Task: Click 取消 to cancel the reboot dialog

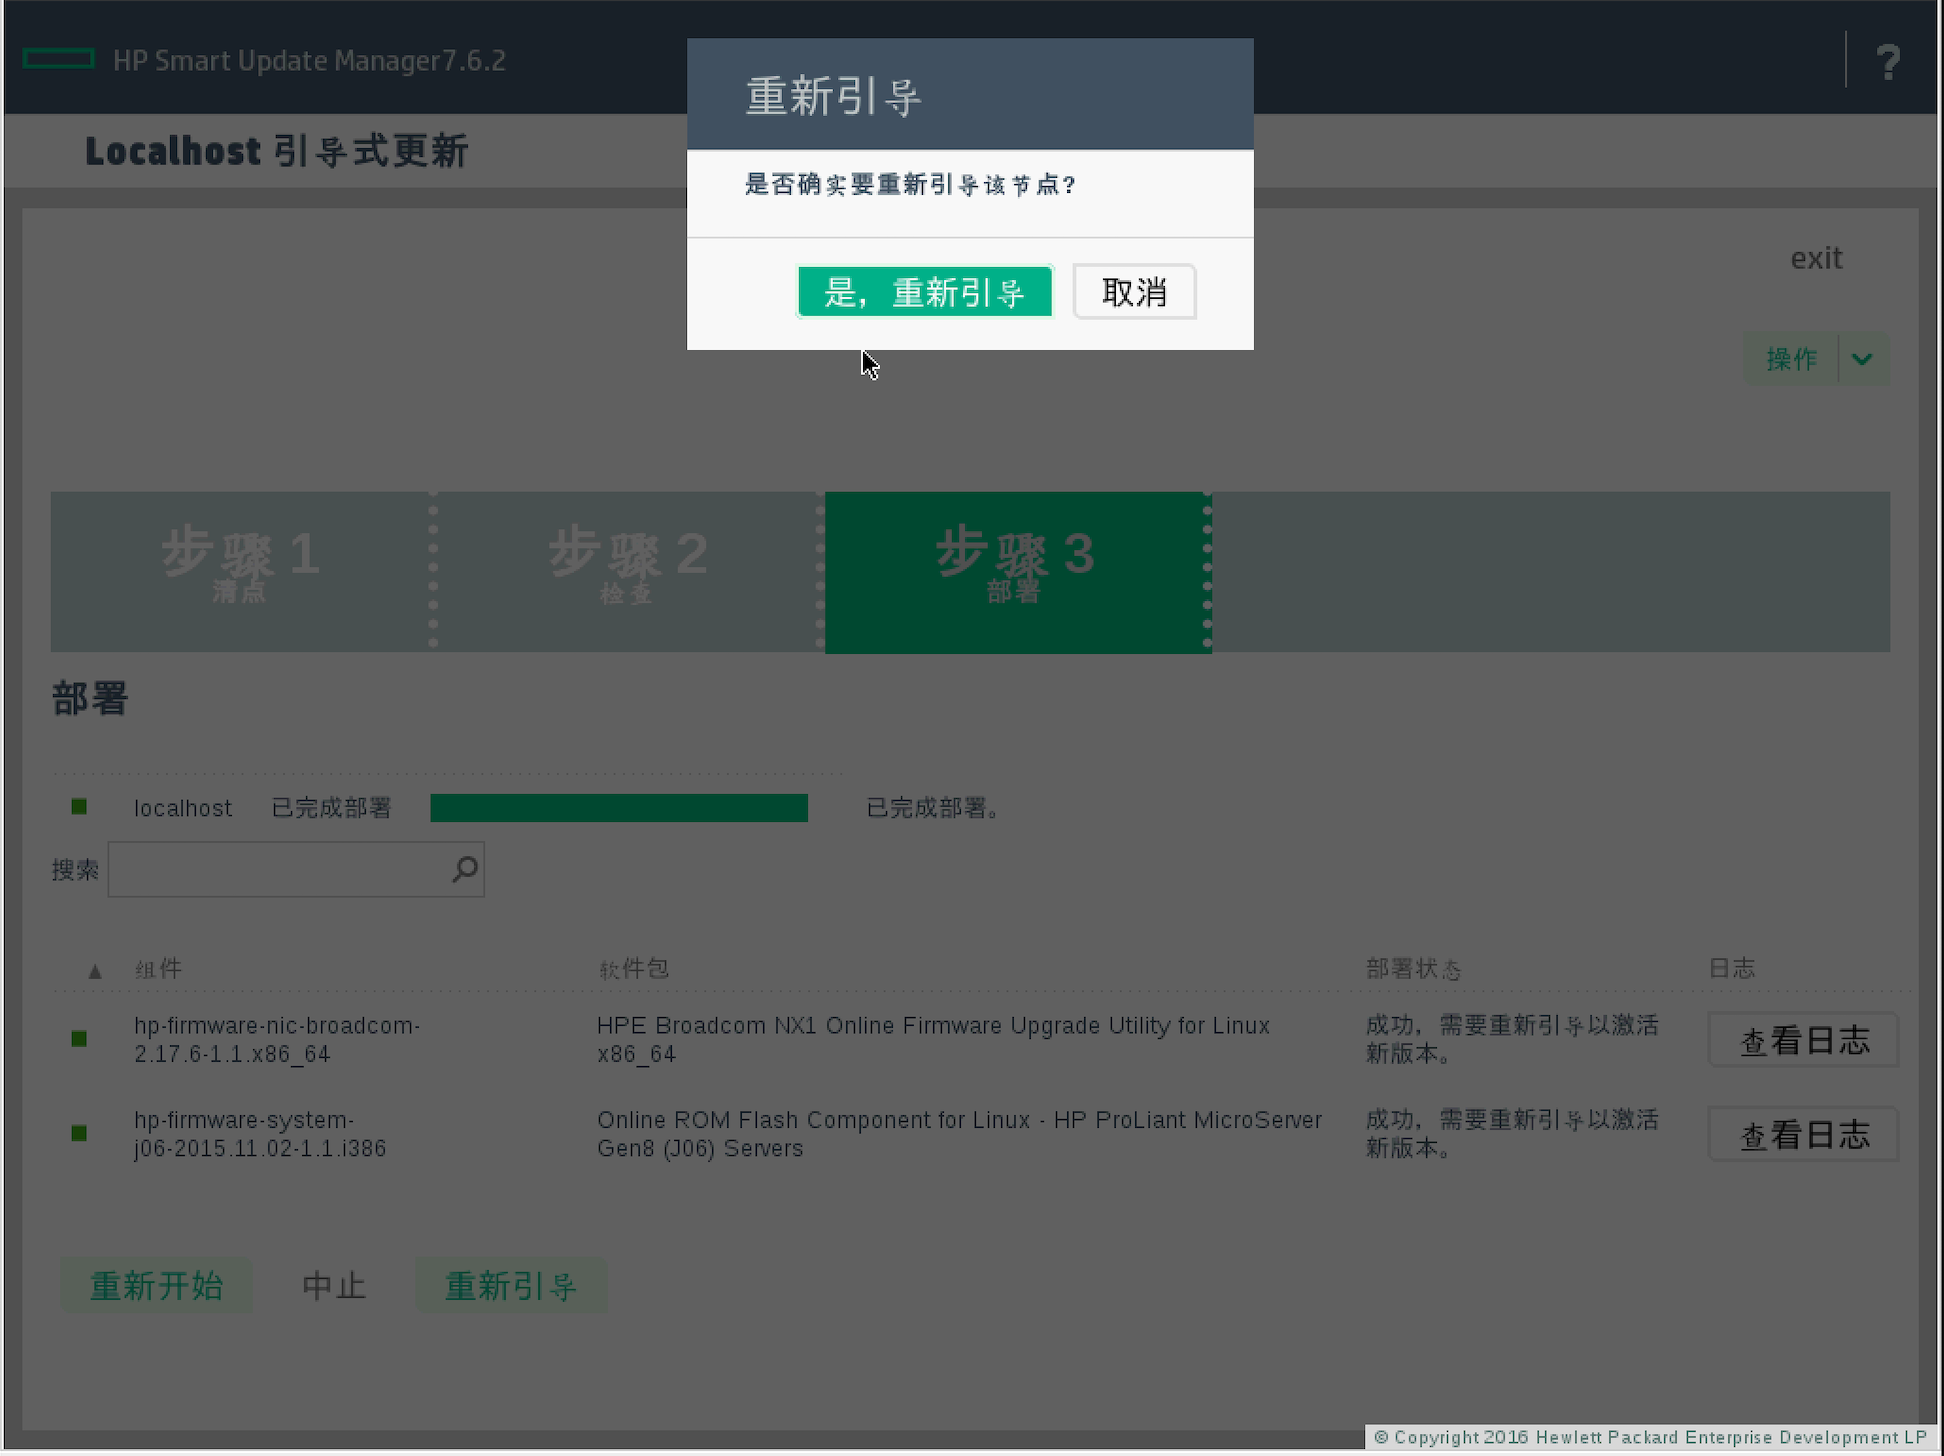Action: [x=1134, y=292]
